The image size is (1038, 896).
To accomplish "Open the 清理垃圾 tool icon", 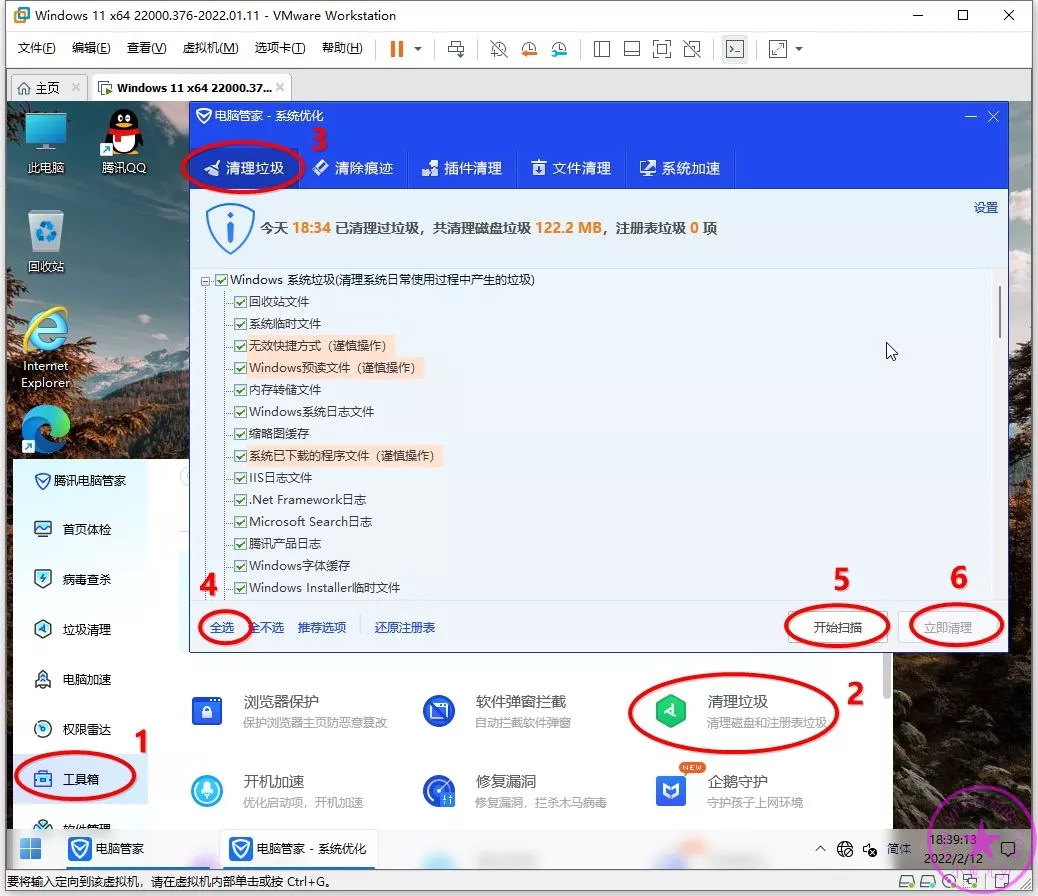I will tap(670, 711).
